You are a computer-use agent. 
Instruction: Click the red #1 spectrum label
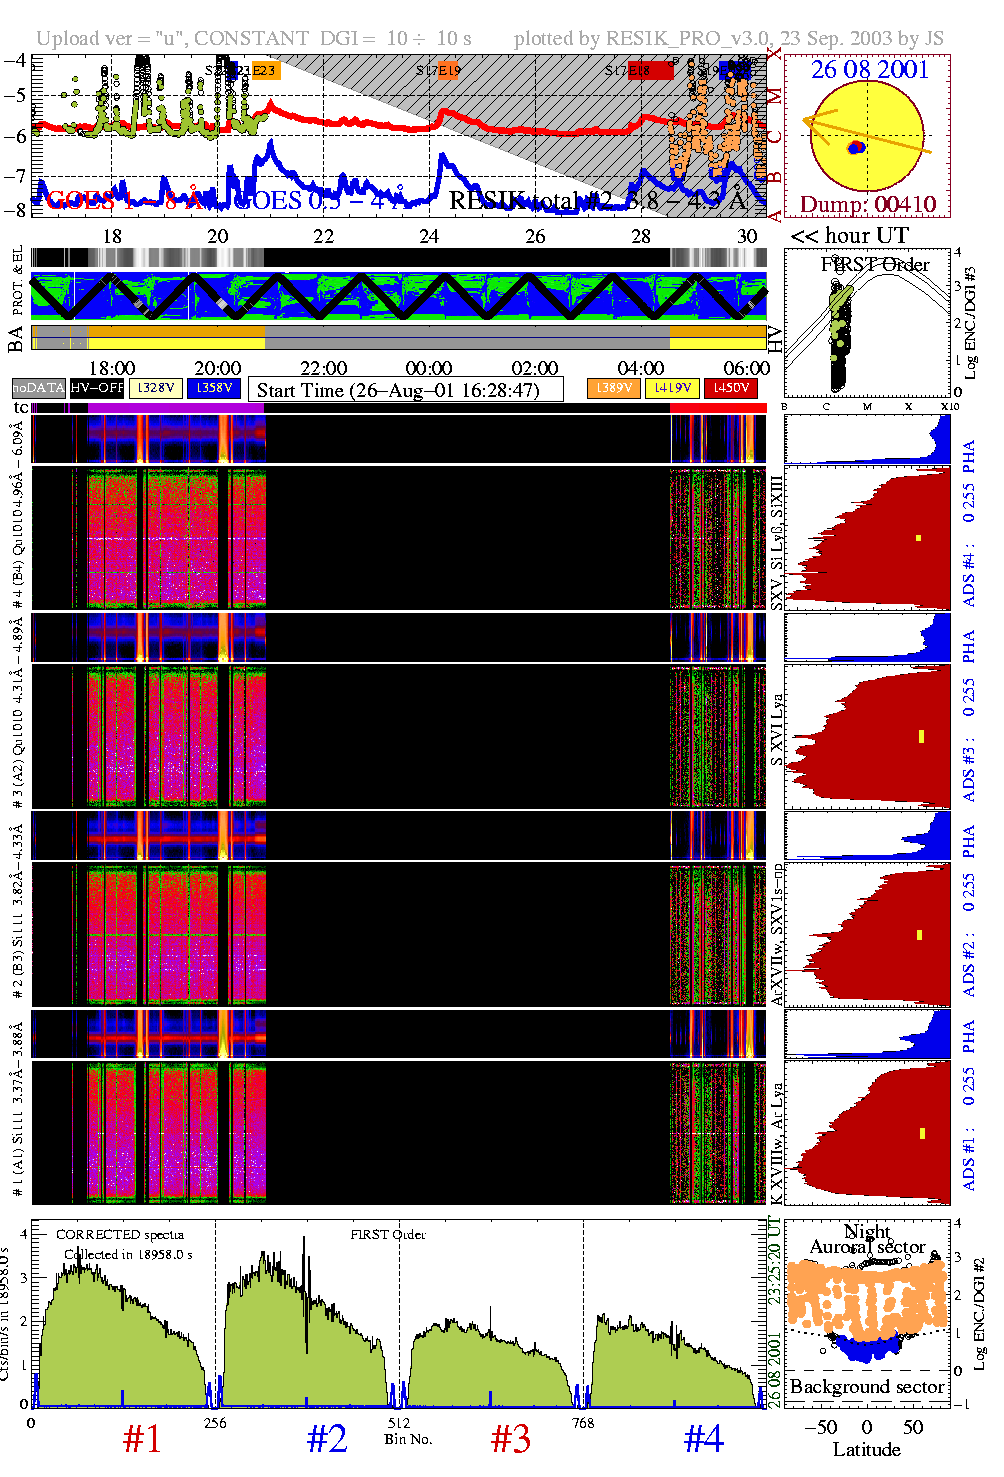pyautogui.click(x=142, y=1439)
